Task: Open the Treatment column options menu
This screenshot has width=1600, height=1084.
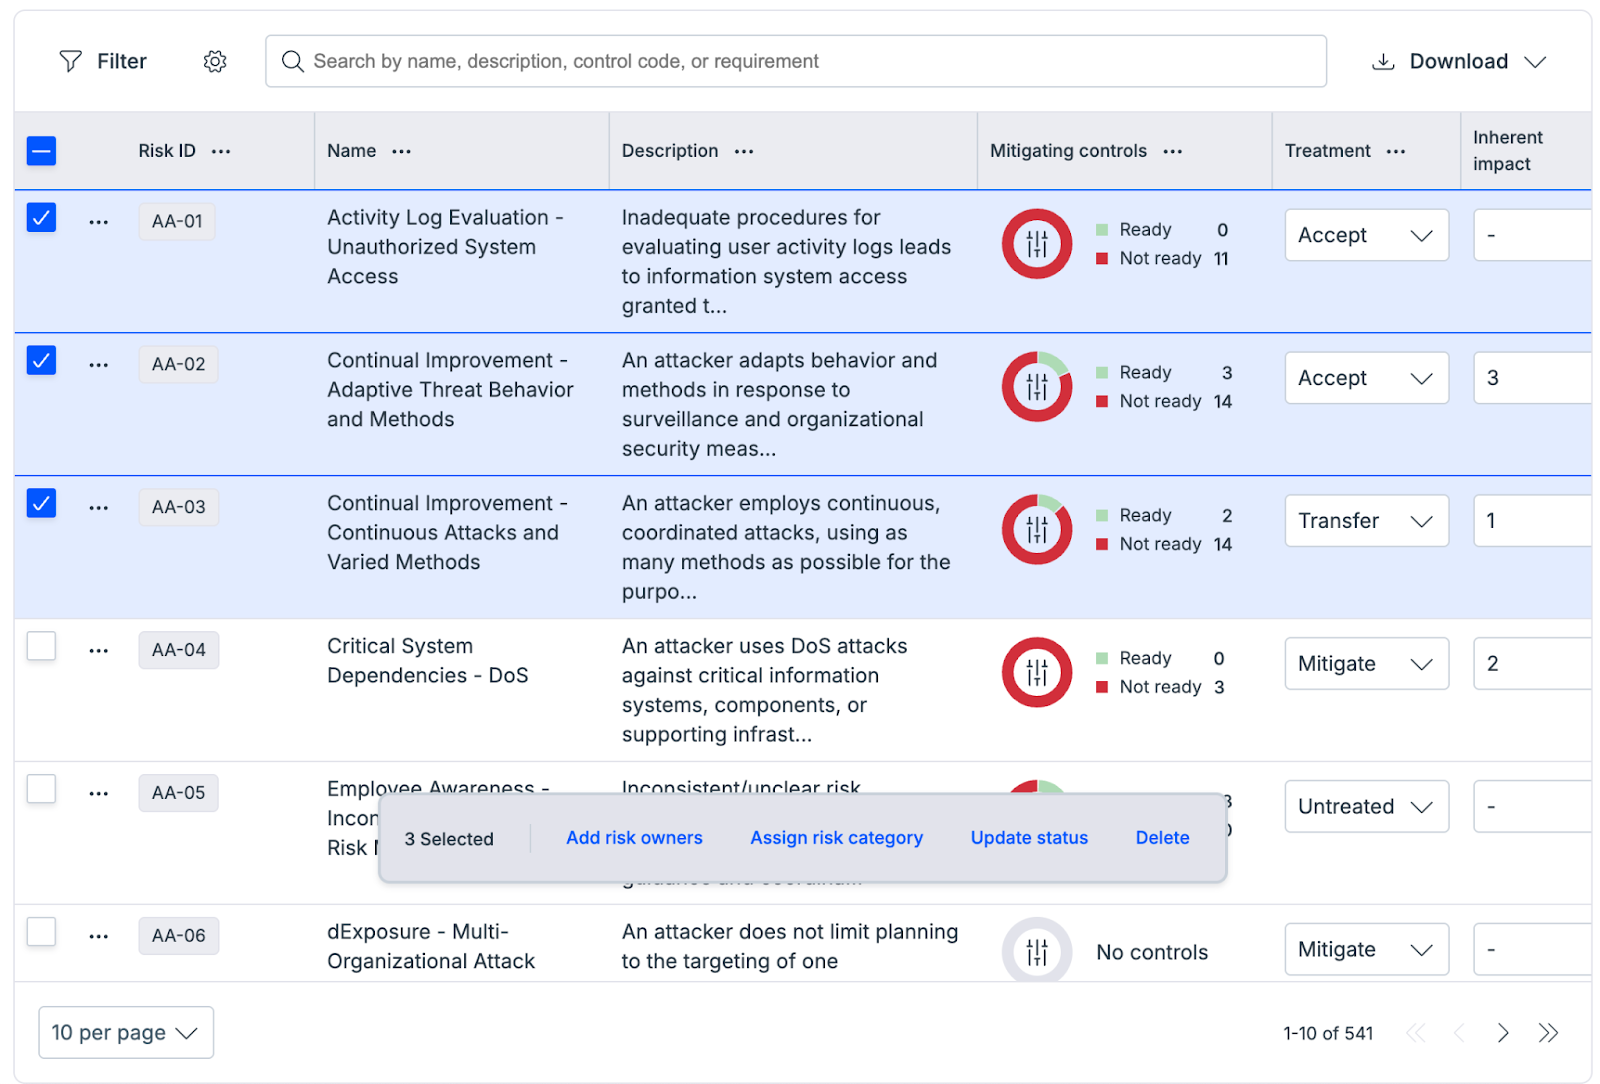Action: (x=1396, y=151)
